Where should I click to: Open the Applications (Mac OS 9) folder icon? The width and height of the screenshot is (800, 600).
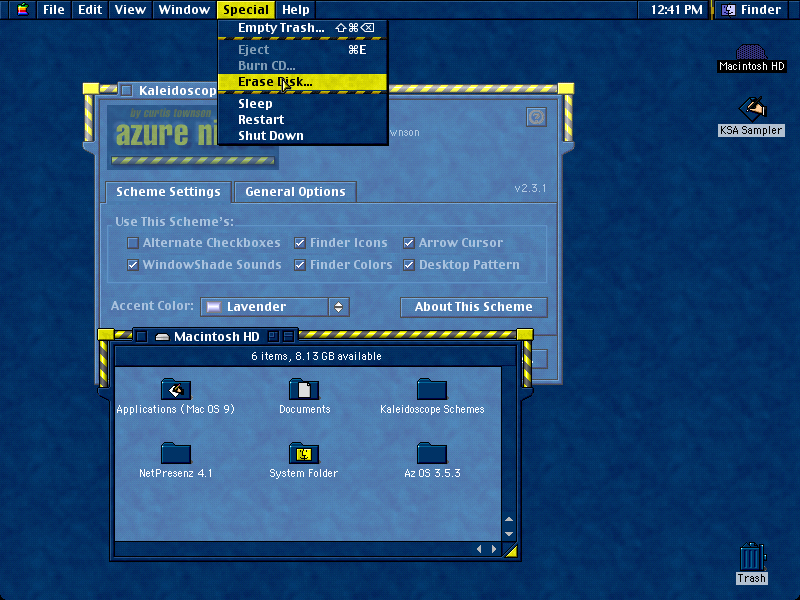pos(176,389)
